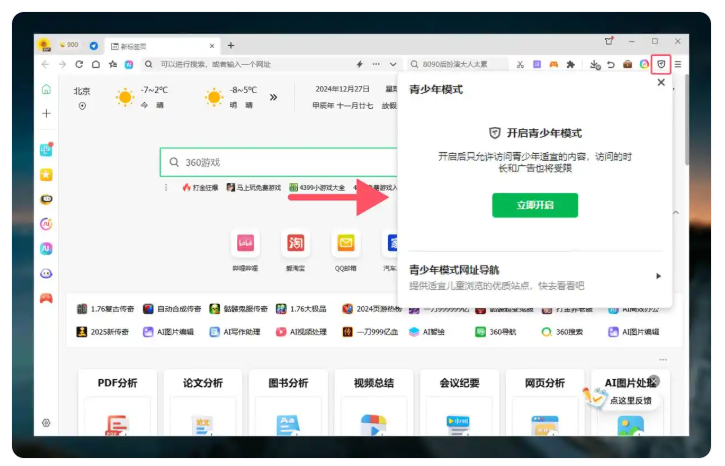Image resolution: width=725 pixels, height=466 pixels.
Task: Open the 360导航 link
Action: (x=496, y=332)
